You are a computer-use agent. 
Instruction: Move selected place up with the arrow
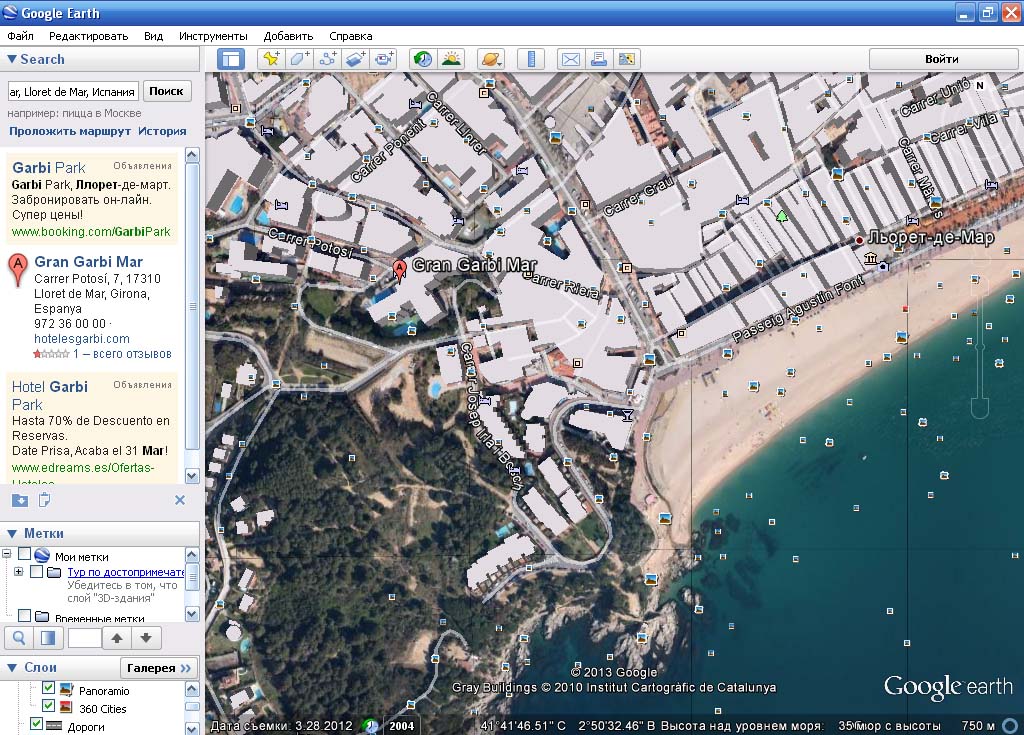(117, 638)
